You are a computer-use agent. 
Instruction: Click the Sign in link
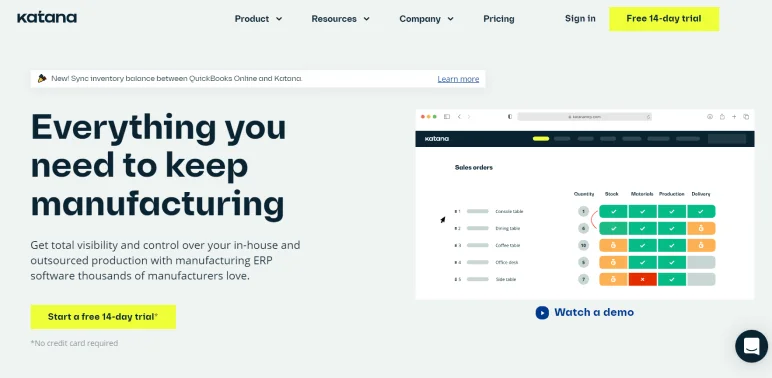click(580, 19)
